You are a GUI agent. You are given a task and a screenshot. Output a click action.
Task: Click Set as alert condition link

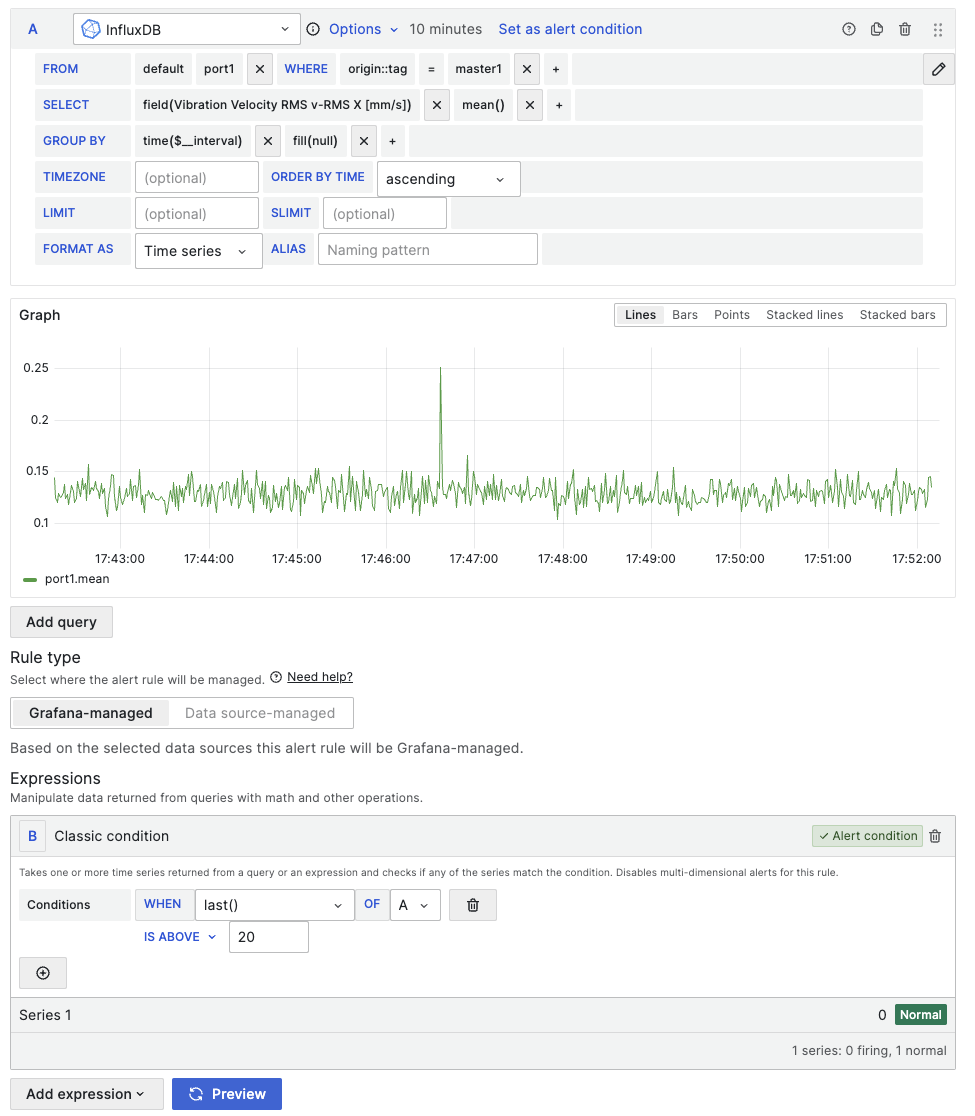[x=570, y=29]
